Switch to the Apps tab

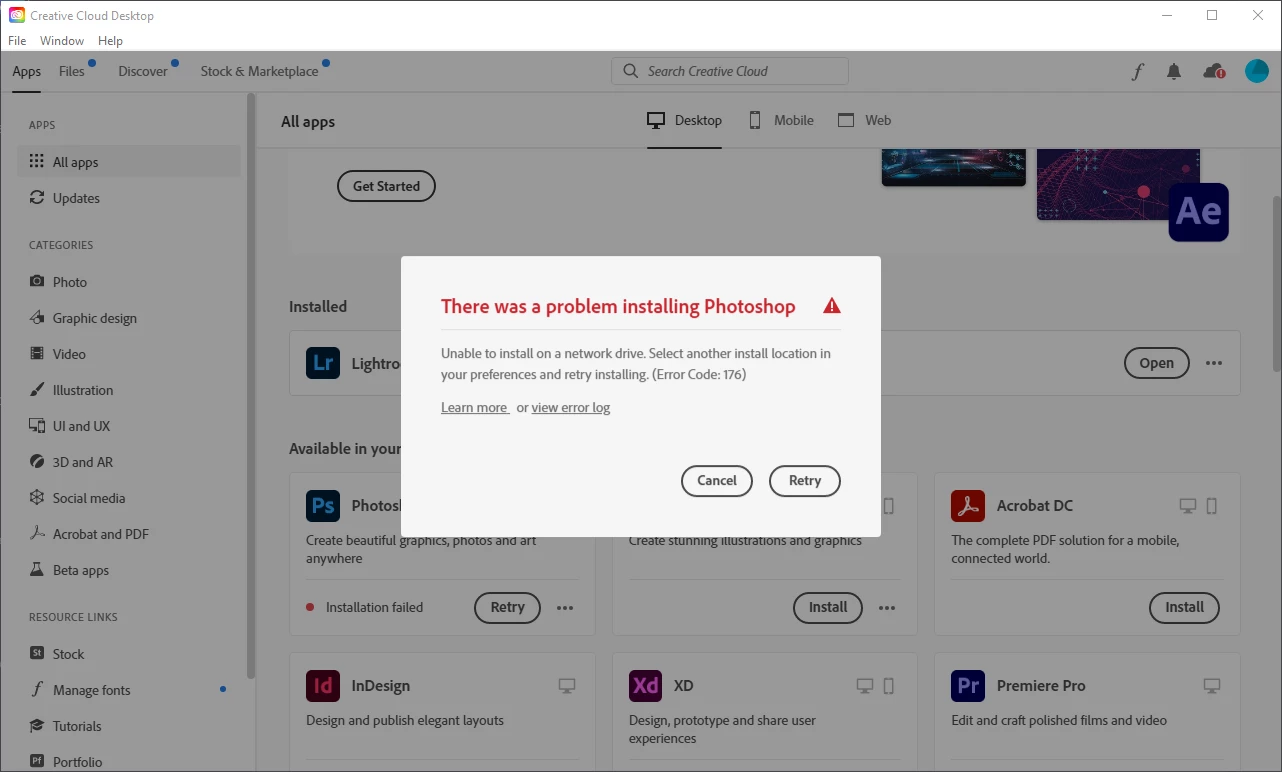pos(27,71)
